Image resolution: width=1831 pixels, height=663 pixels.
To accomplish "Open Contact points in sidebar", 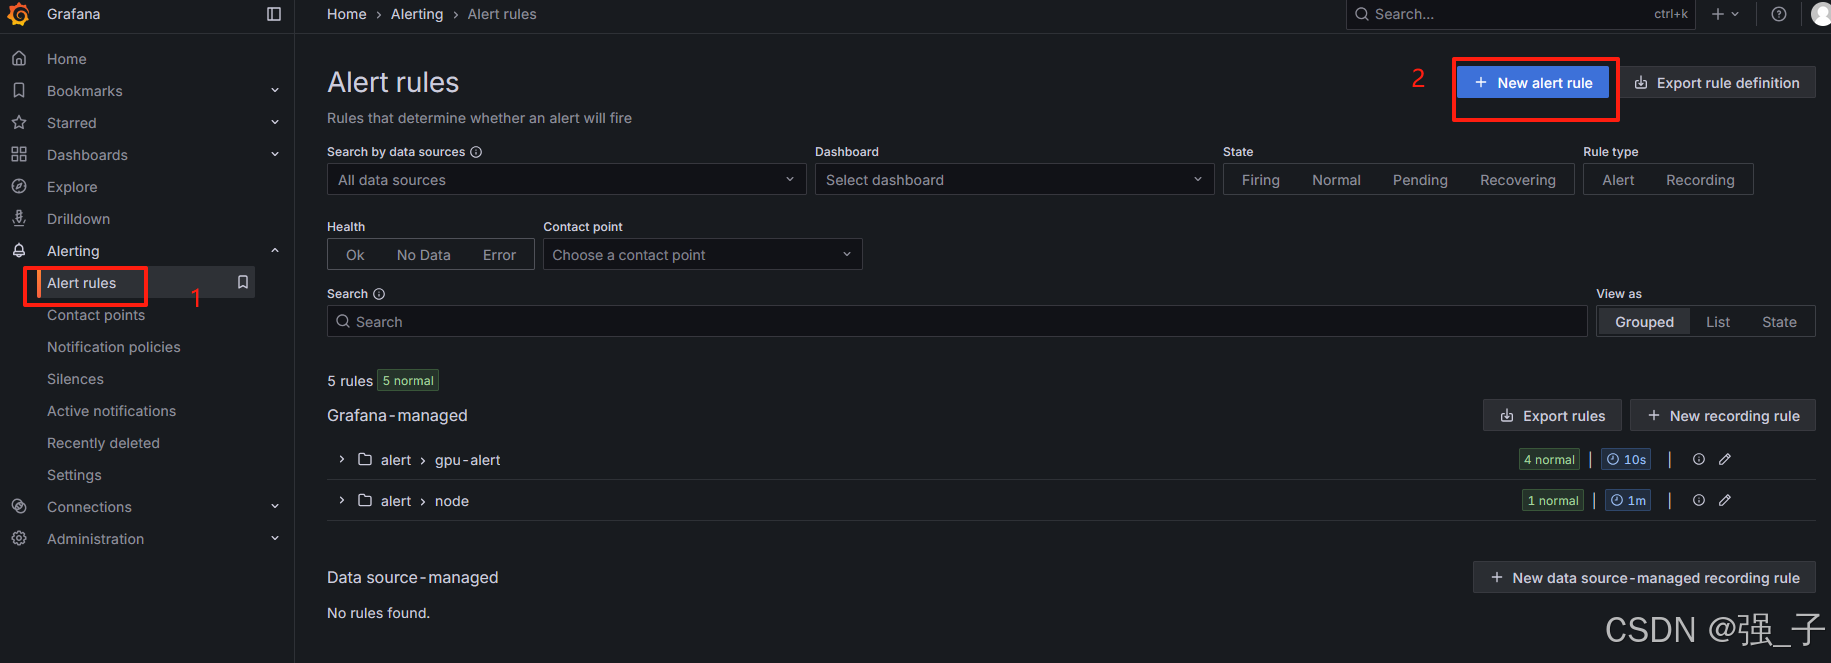I will pyautogui.click(x=96, y=315).
